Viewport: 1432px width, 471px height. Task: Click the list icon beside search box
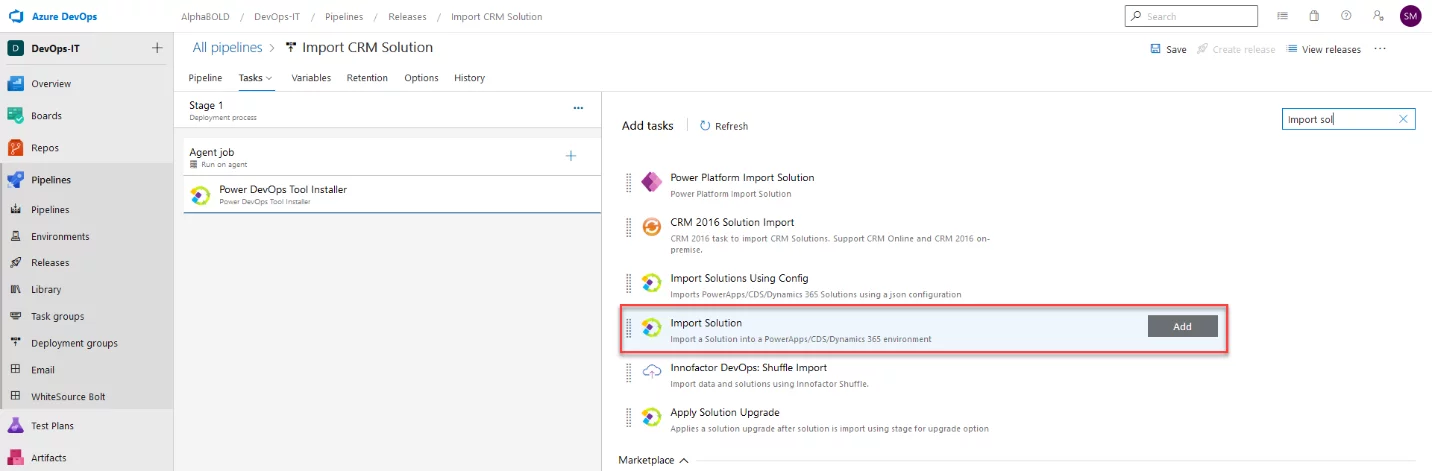pos(1283,16)
